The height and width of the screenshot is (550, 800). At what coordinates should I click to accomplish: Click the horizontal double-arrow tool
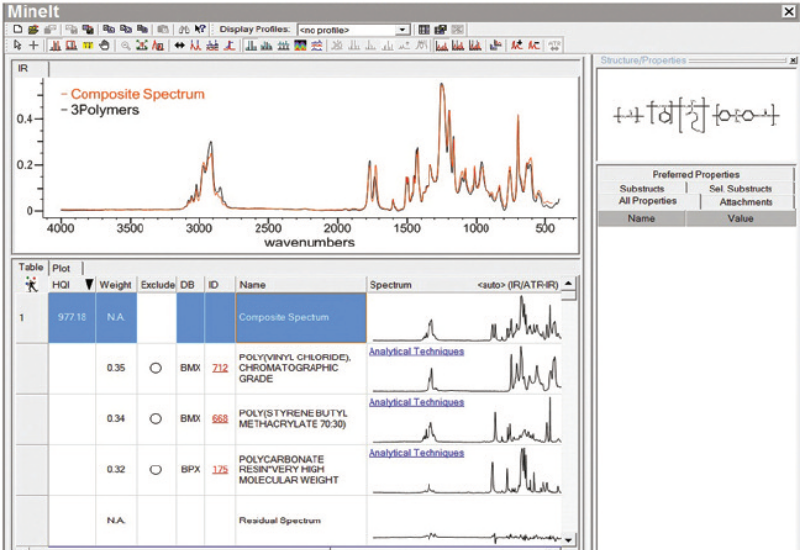tap(179, 45)
